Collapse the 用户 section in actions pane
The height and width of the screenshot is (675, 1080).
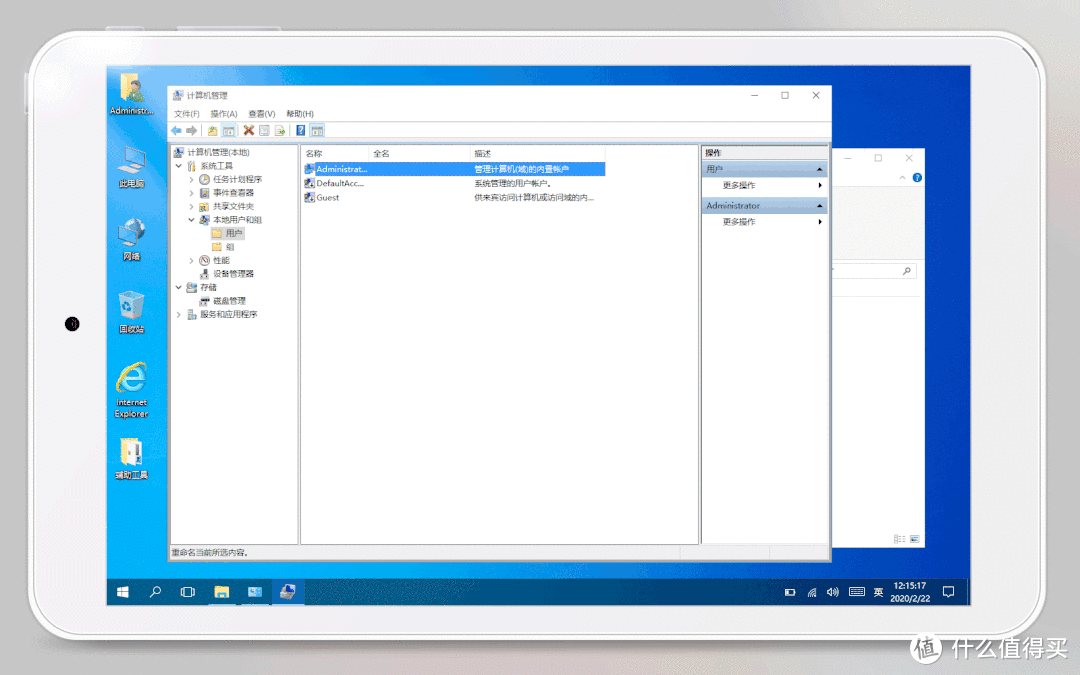click(820, 170)
